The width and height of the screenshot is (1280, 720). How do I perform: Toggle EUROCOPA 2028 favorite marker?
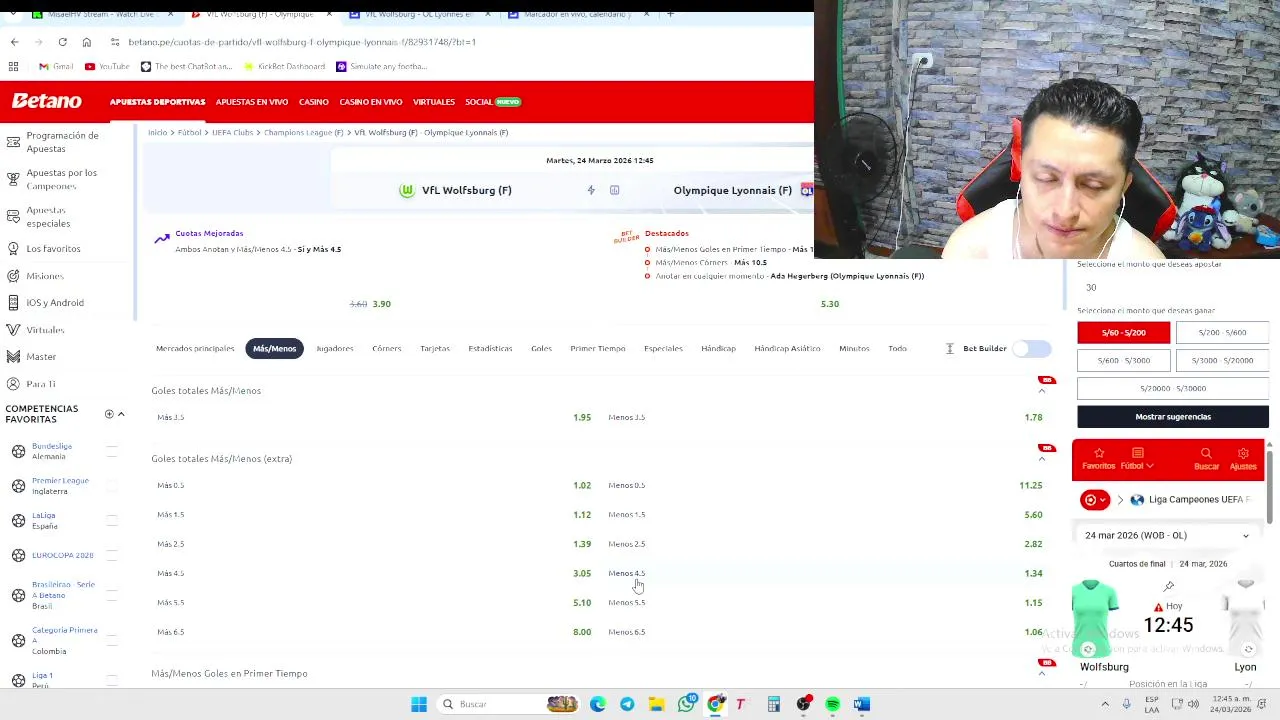[x=112, y=555]
